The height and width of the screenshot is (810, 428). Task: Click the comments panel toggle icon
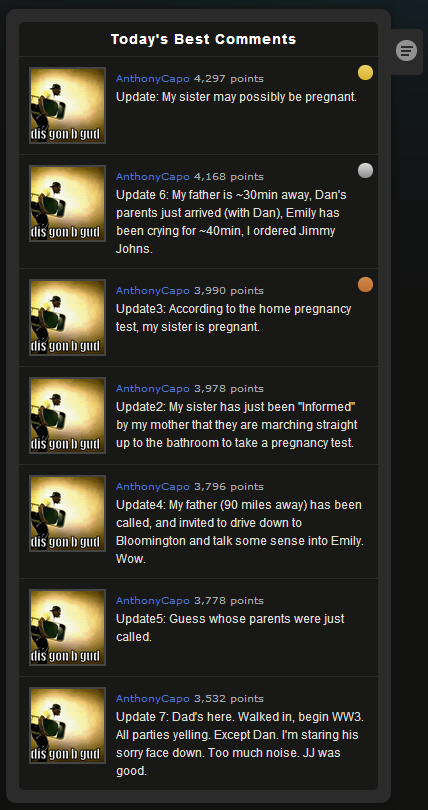pos(406,51)
